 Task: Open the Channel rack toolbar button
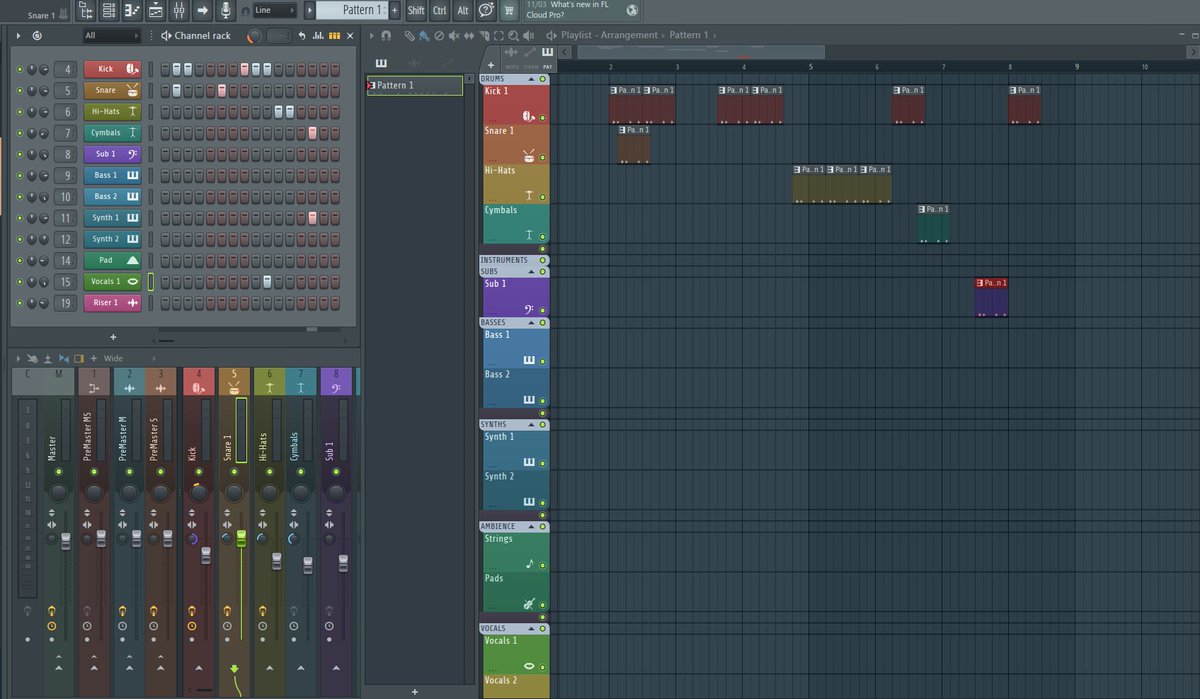(x=108, y=11)
